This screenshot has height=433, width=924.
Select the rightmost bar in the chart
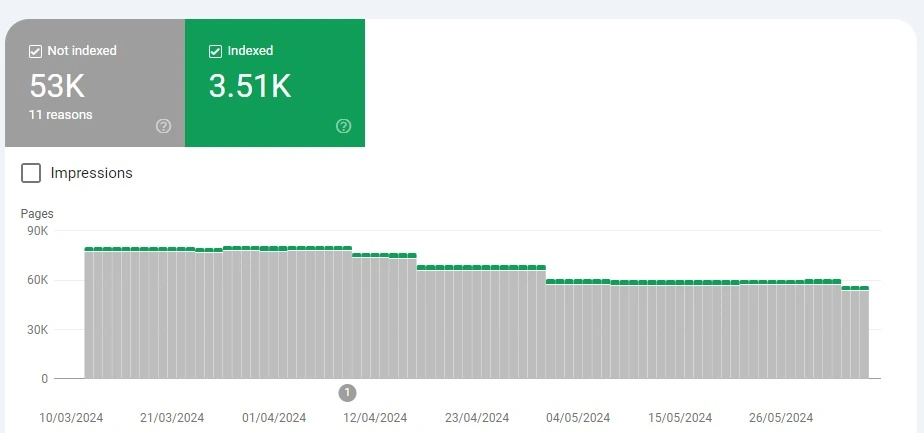point(863,333)
